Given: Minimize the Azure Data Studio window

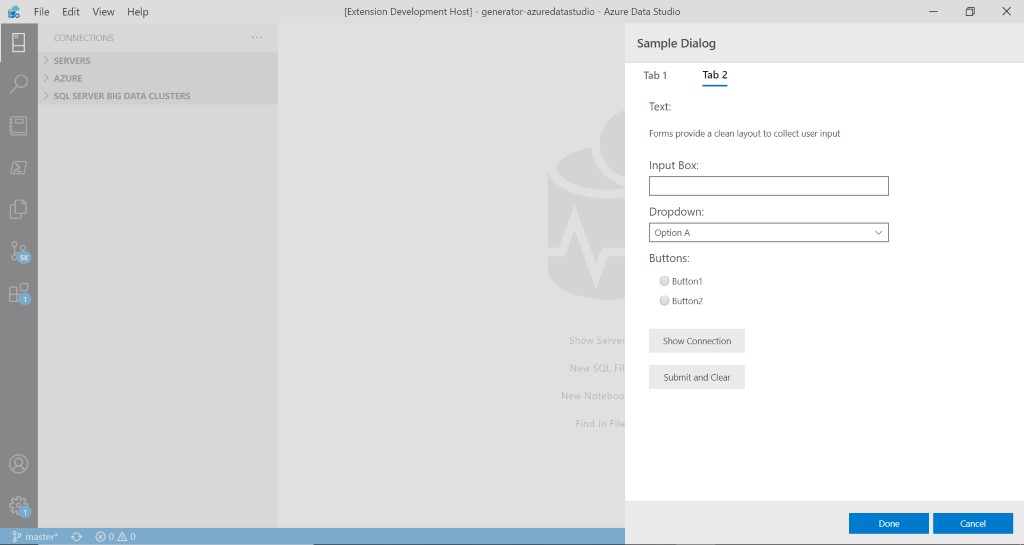Looking at the screenshot, I should tap(934, 12).
